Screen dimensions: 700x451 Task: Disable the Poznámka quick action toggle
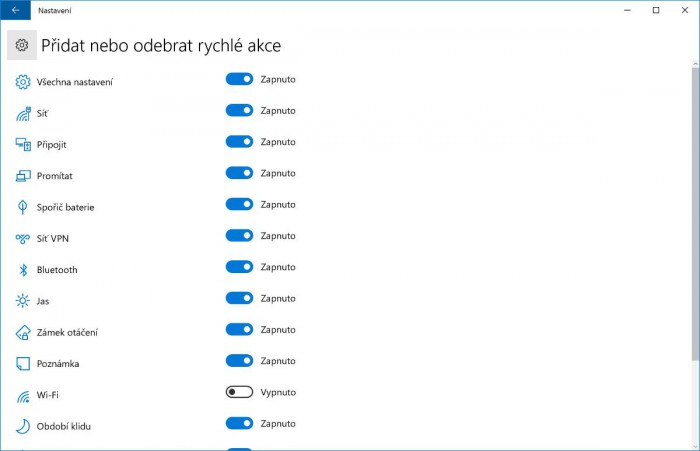pyautogui.click(x=239, y=361)
